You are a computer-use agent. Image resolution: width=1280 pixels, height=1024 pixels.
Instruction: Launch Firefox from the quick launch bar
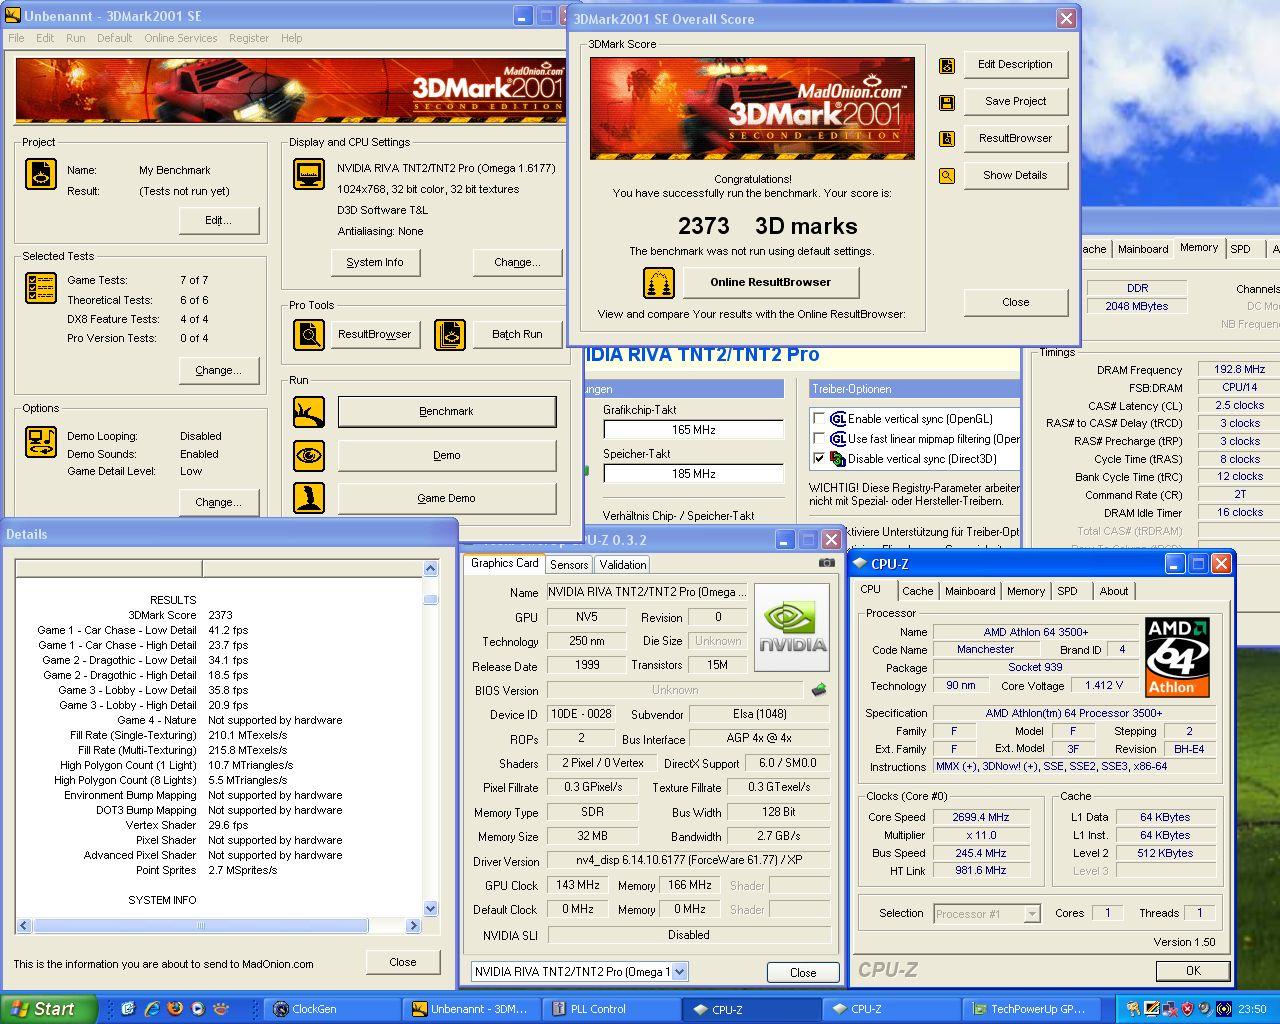pyautogui.click(x=175, y=1009)
